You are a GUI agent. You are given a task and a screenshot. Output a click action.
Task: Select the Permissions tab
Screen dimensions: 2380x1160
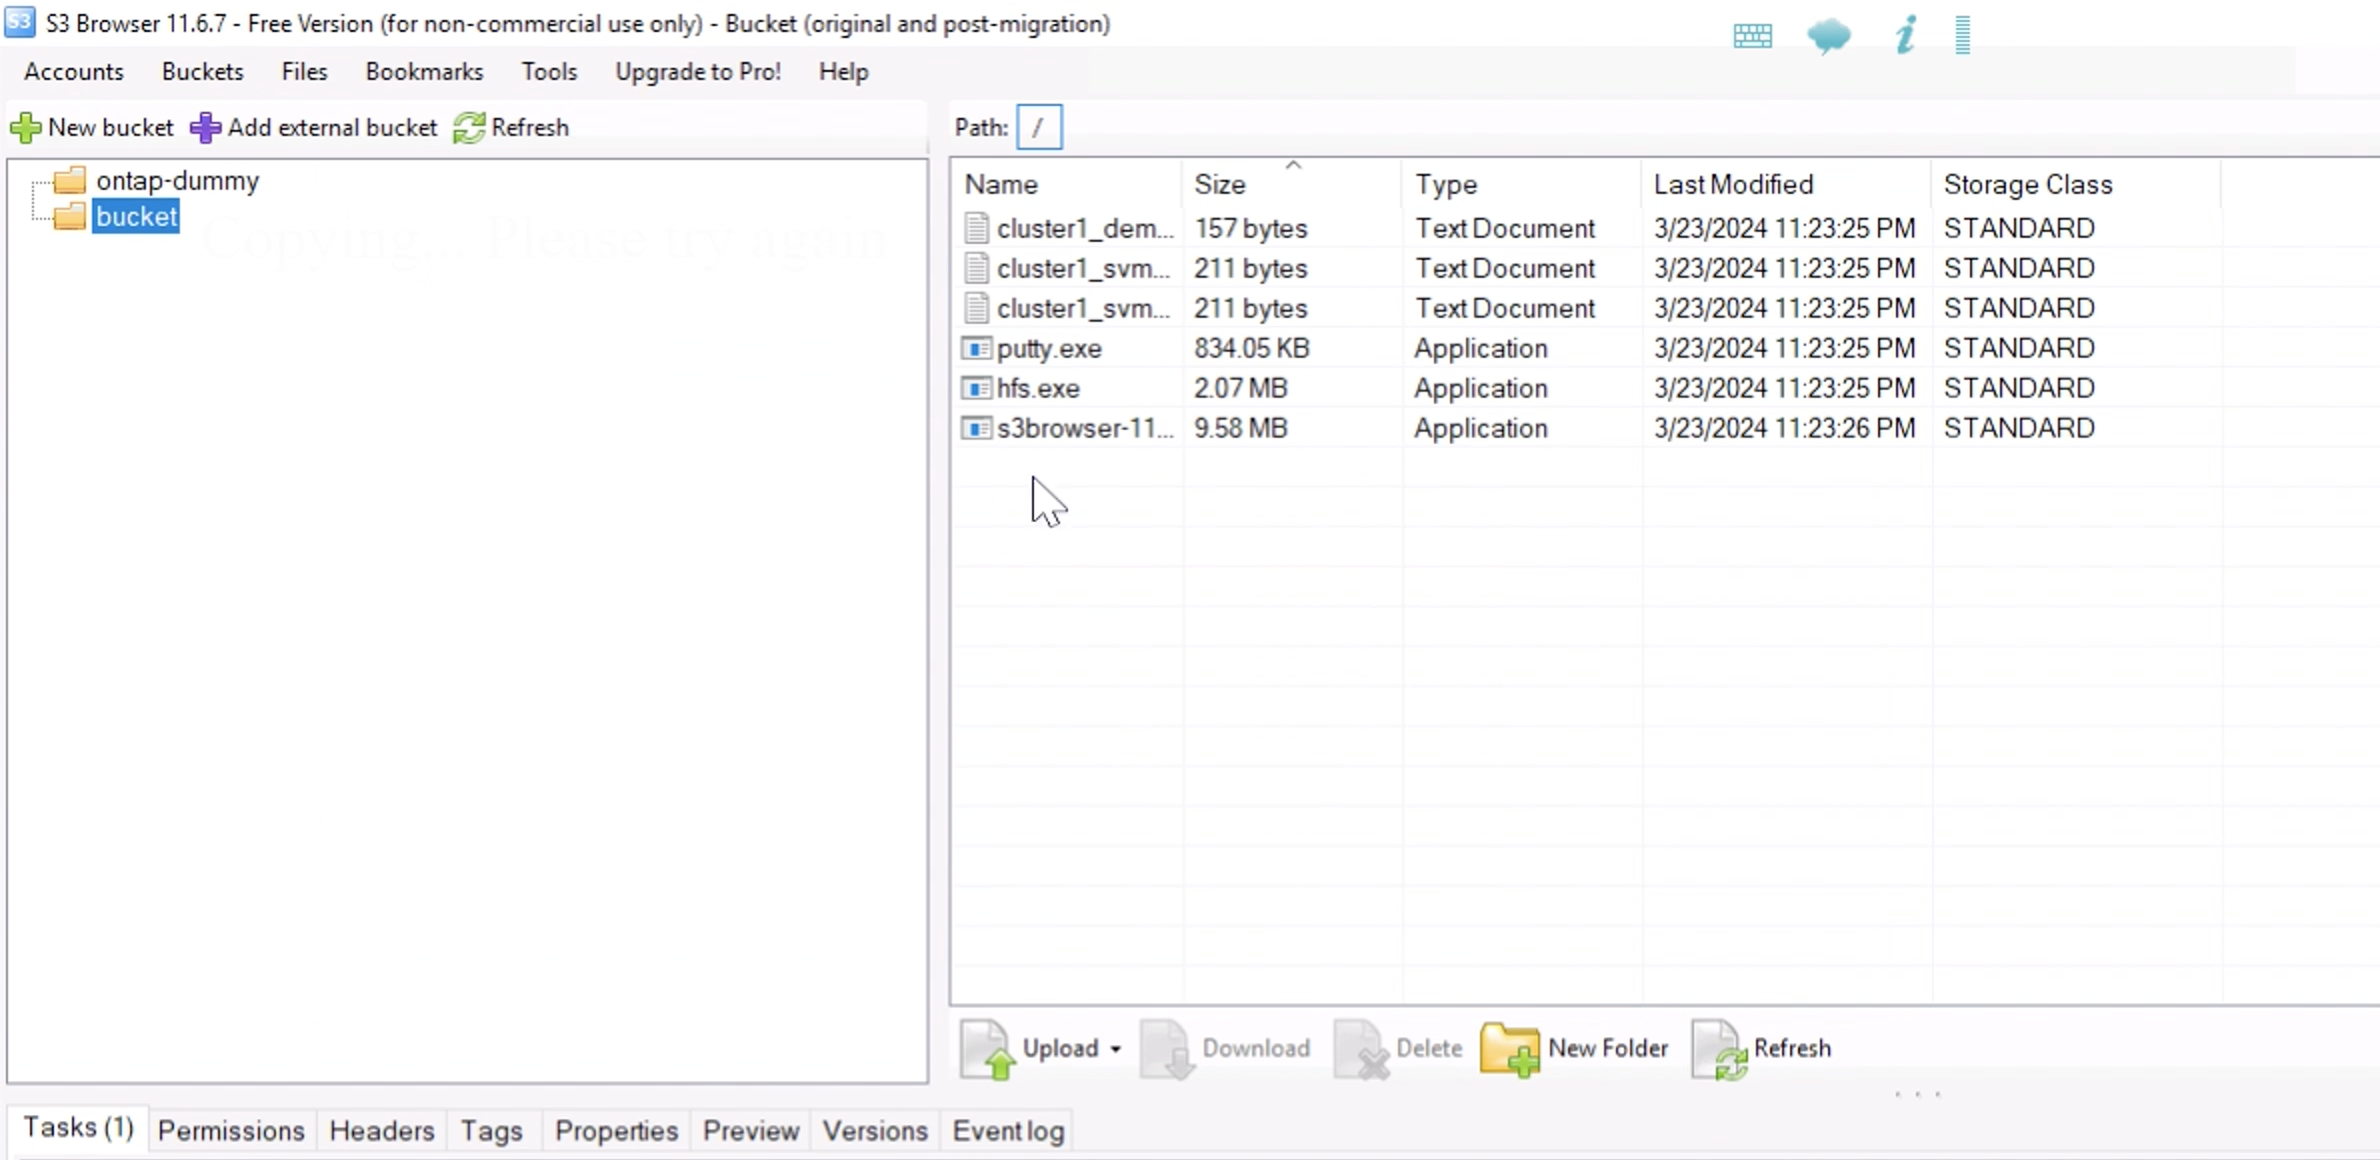coord(229,1130)
